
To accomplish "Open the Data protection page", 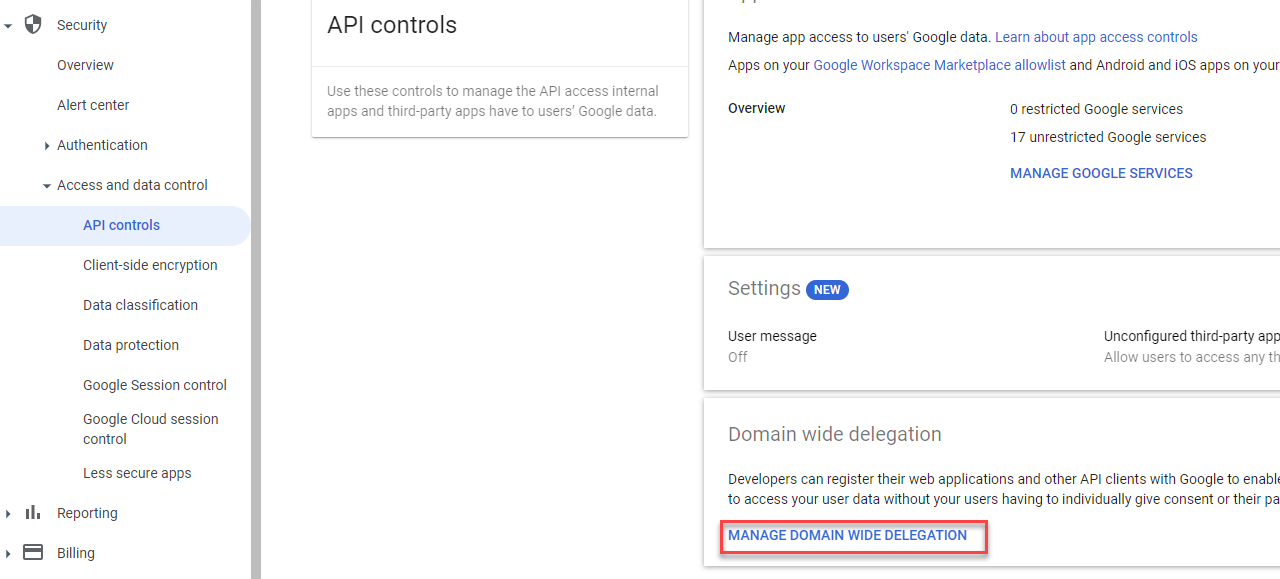I will pos(130,345).
